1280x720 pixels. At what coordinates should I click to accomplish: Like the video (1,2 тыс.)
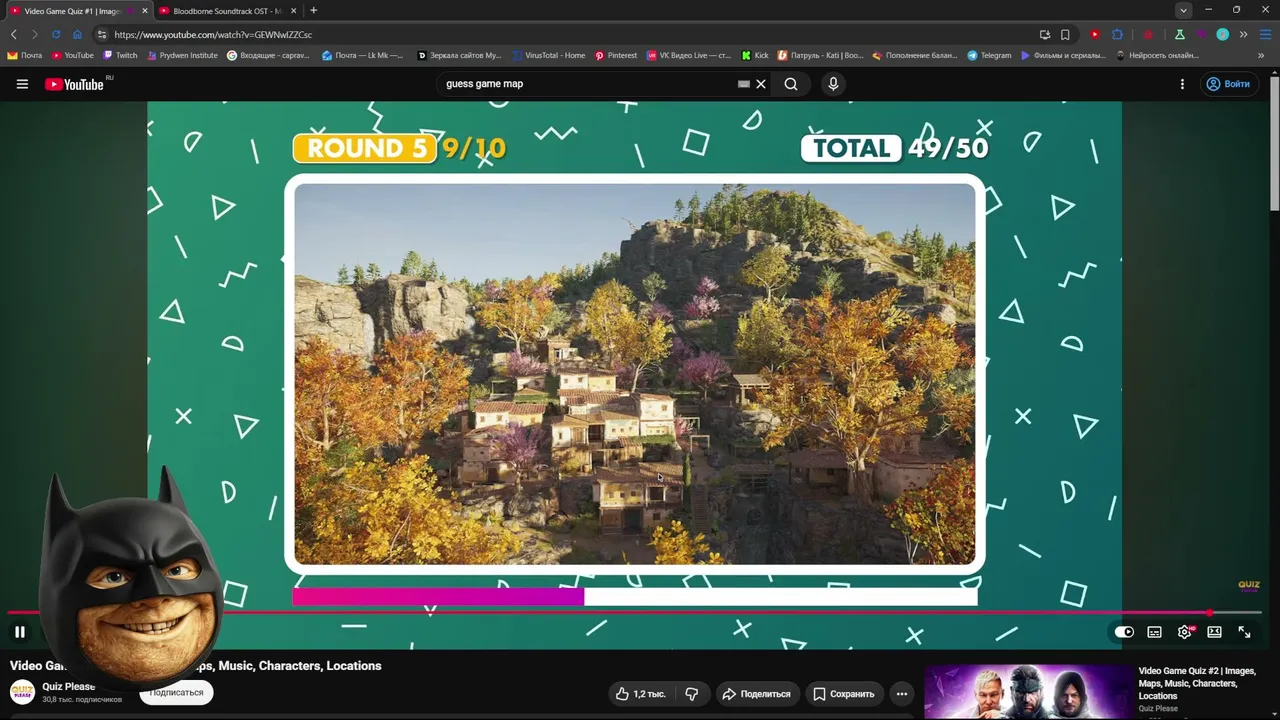pyautogui.click(x=640, y=694)
